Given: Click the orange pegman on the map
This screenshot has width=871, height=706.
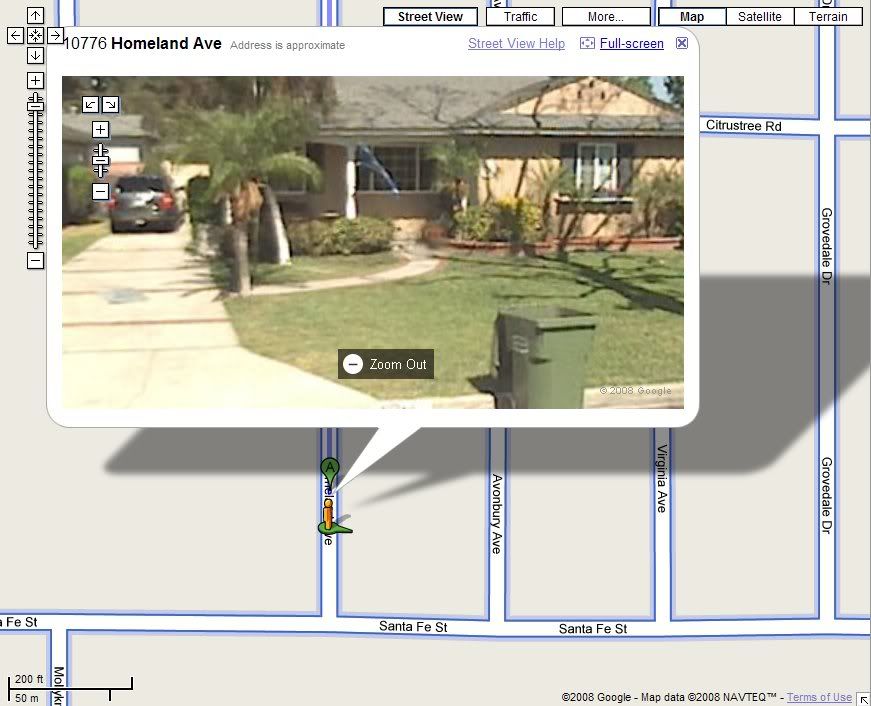Looking at the screenshot, I should click(328, 513).
